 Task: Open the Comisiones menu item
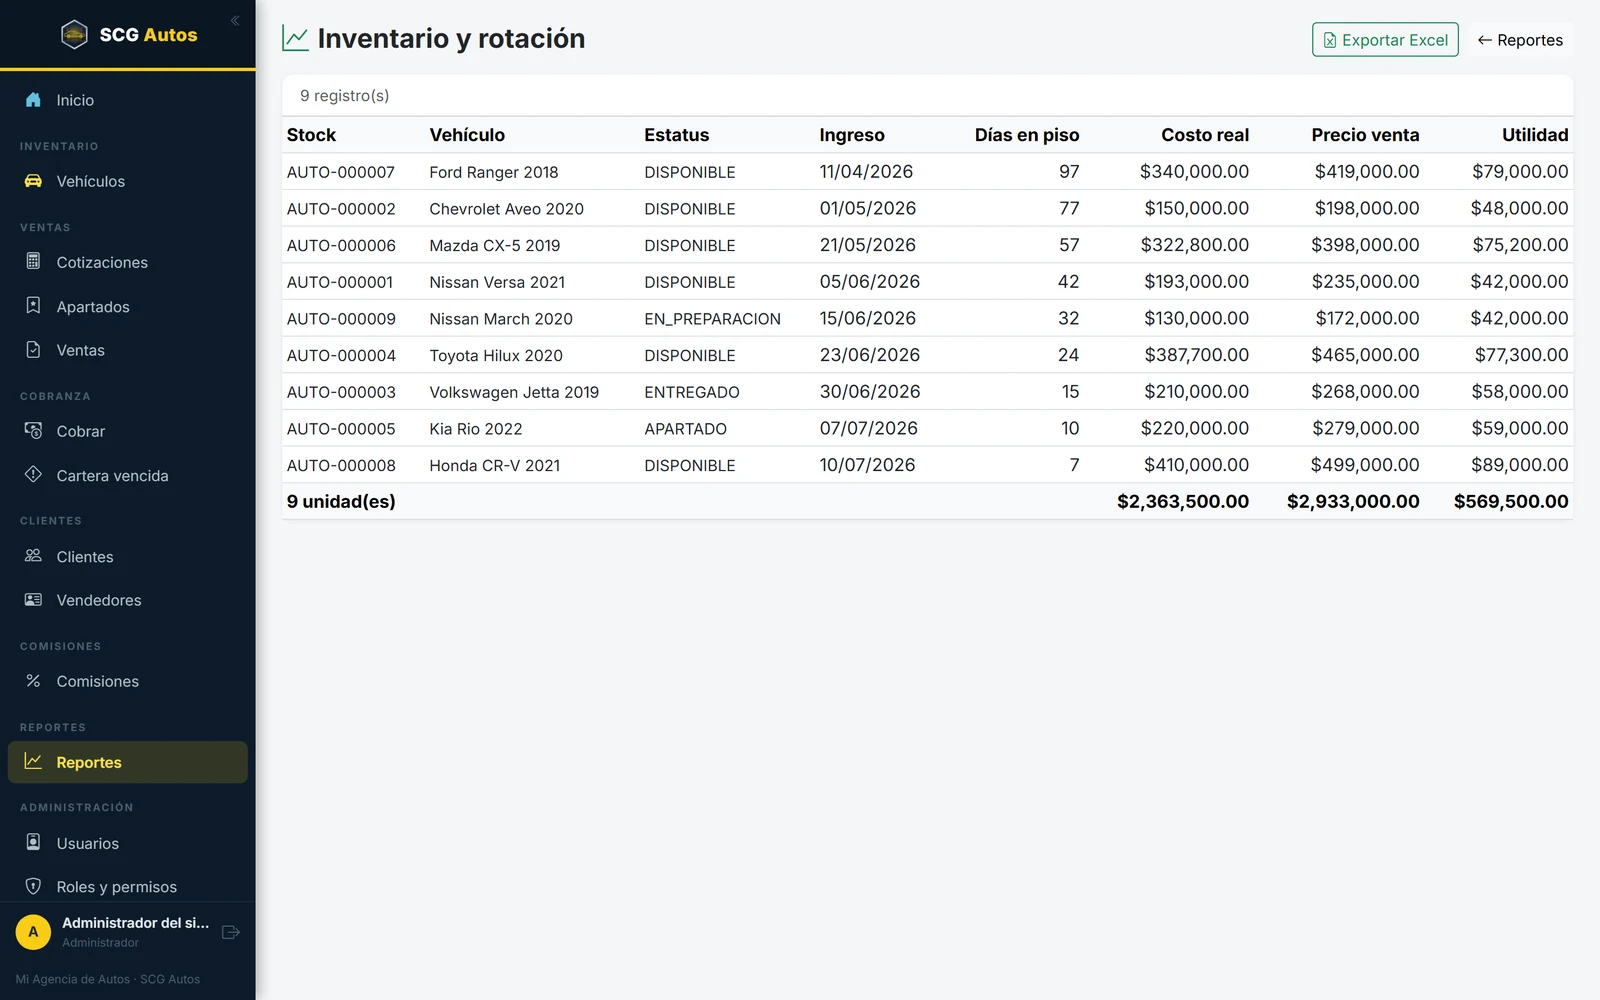(127, 681)
